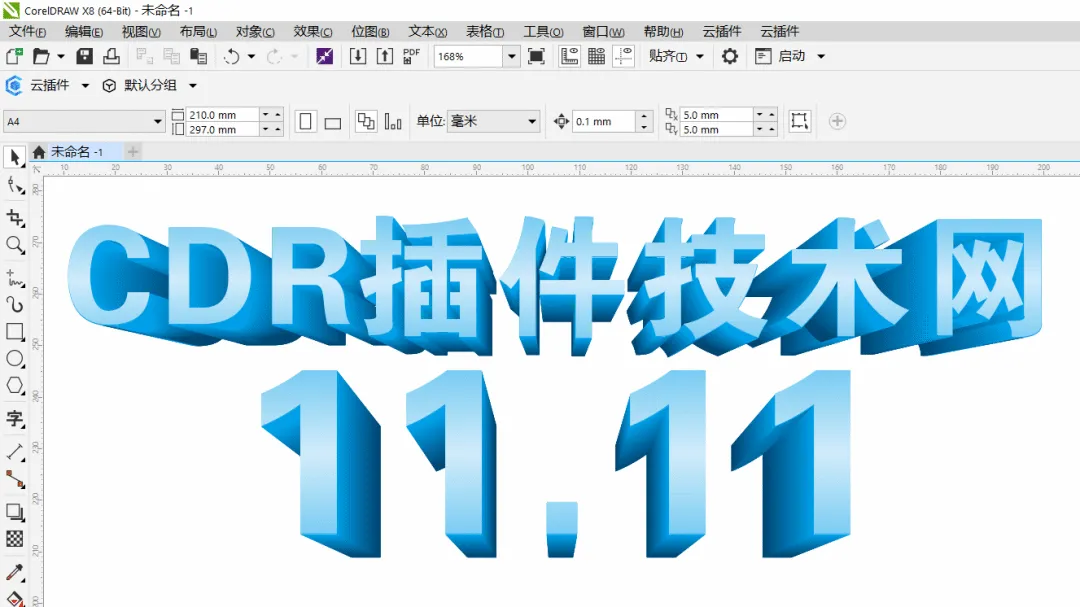Image resolution: width=1080 pixels, height=607 pixels.
Task: Click the Import icon
Action: point(357,56)
